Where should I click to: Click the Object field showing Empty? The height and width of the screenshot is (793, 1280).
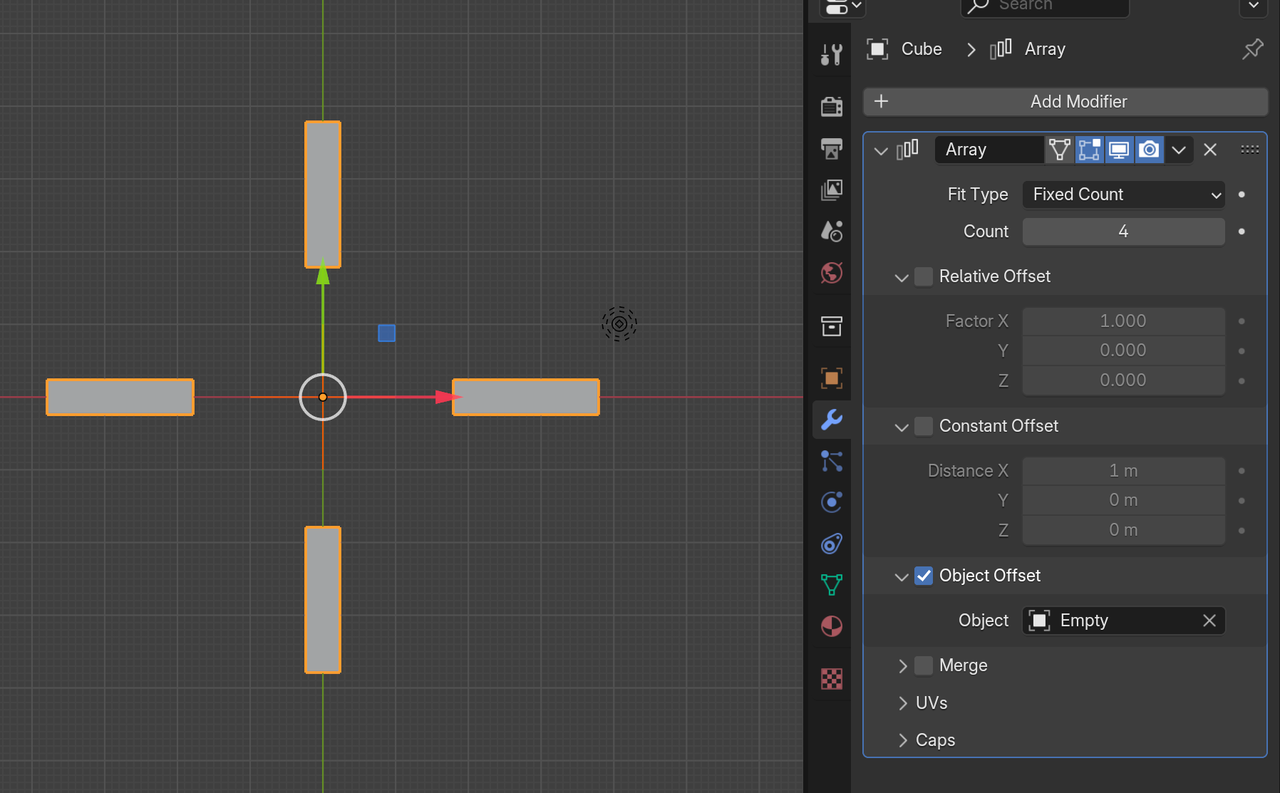(x=1124, y=621)
